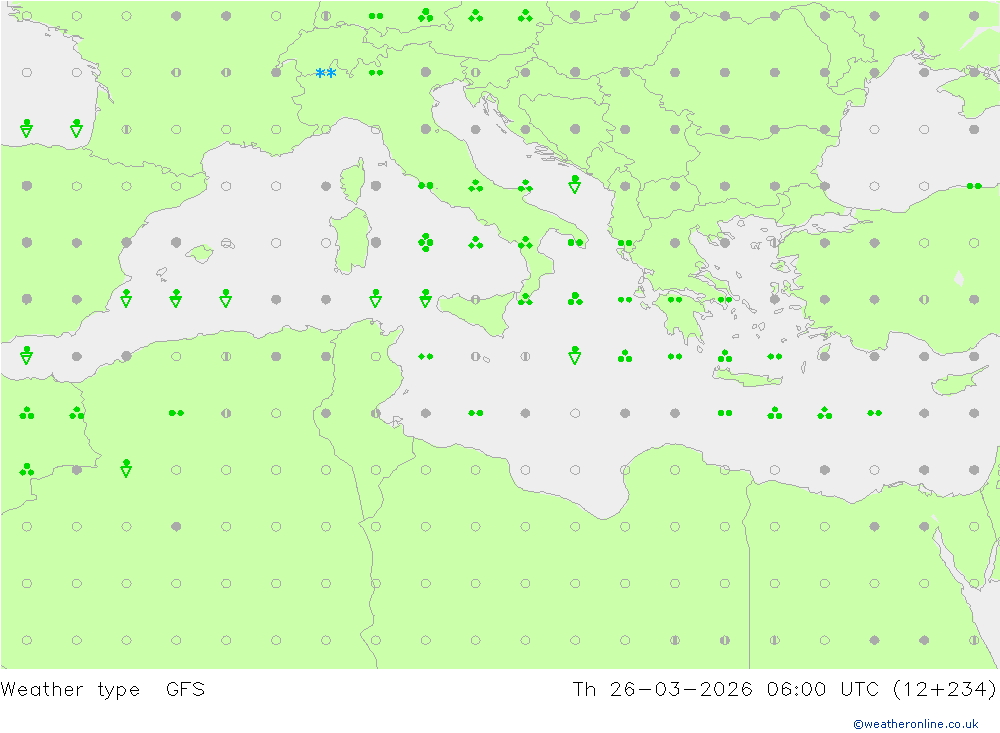The image size is (1000, 733).
Task: Click the shower symbol in the southern Adriatic Sea
Action: pyautogui.click(x=575, y=185)
